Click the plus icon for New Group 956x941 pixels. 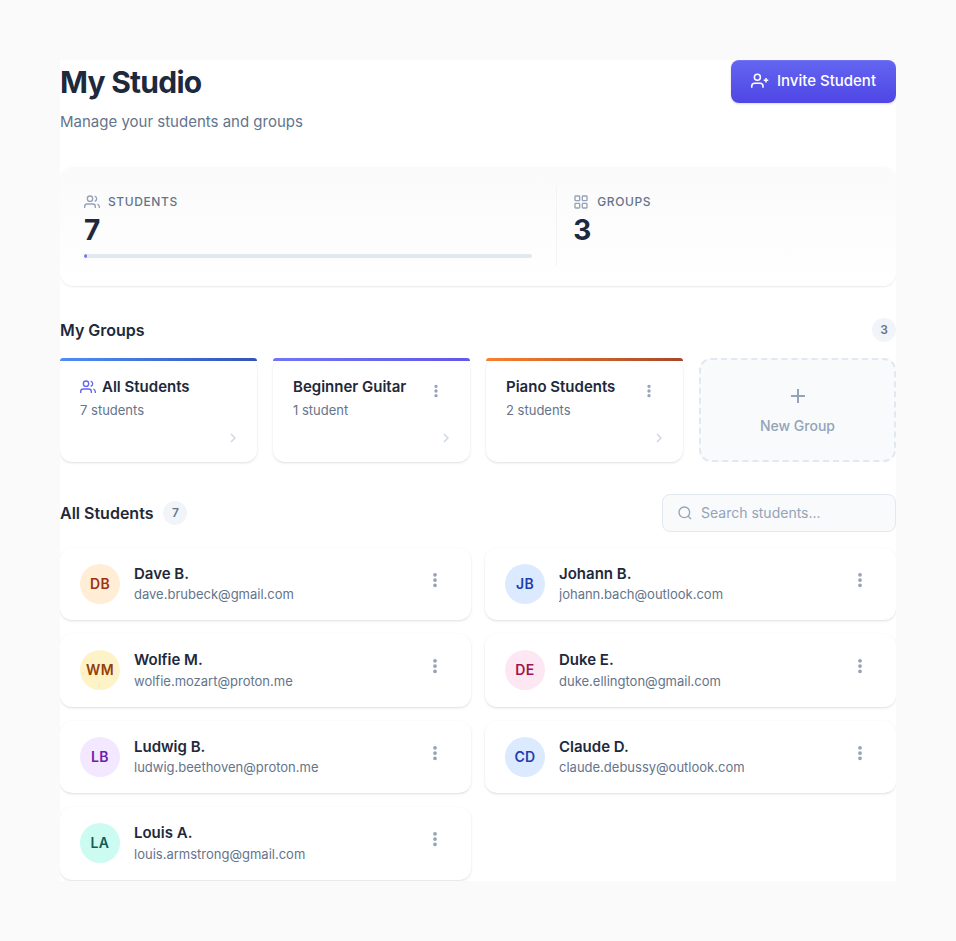point(797,396)
